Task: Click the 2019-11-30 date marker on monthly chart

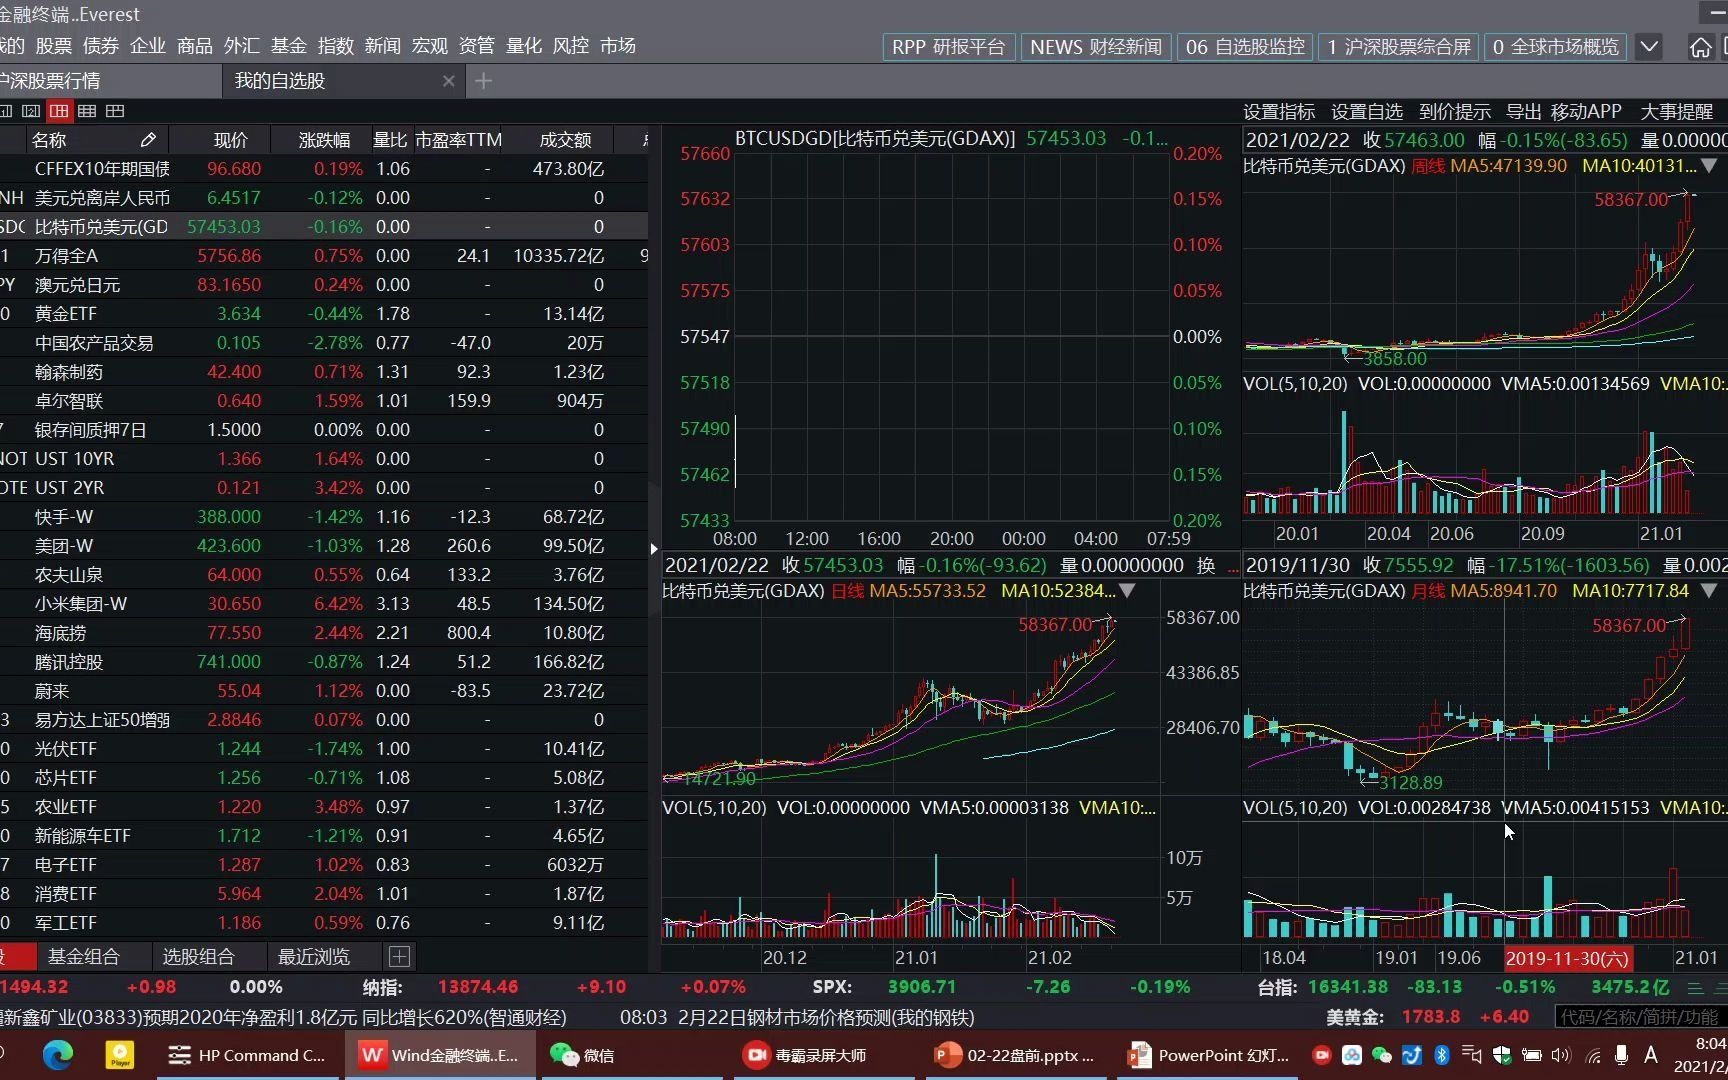Action: tap(1568, 958)
